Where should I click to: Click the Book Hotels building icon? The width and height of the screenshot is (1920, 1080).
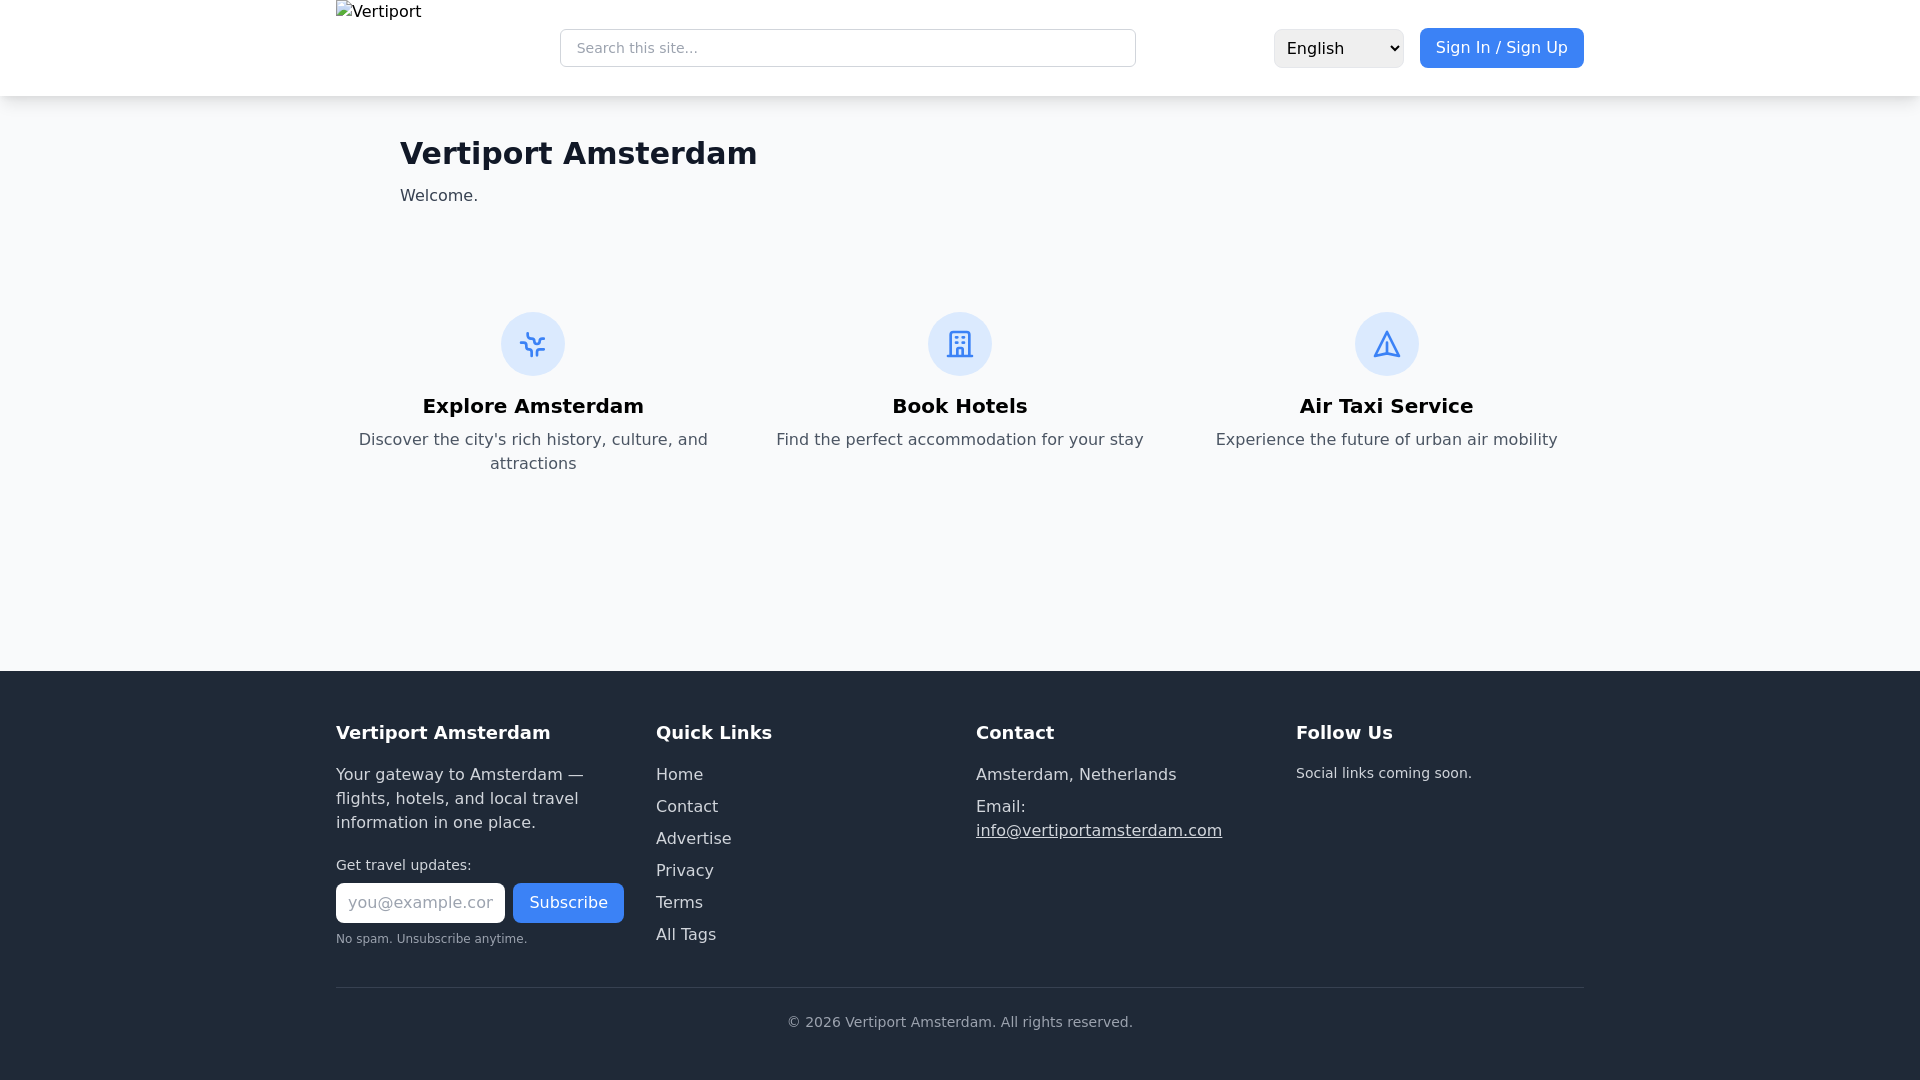960,344
